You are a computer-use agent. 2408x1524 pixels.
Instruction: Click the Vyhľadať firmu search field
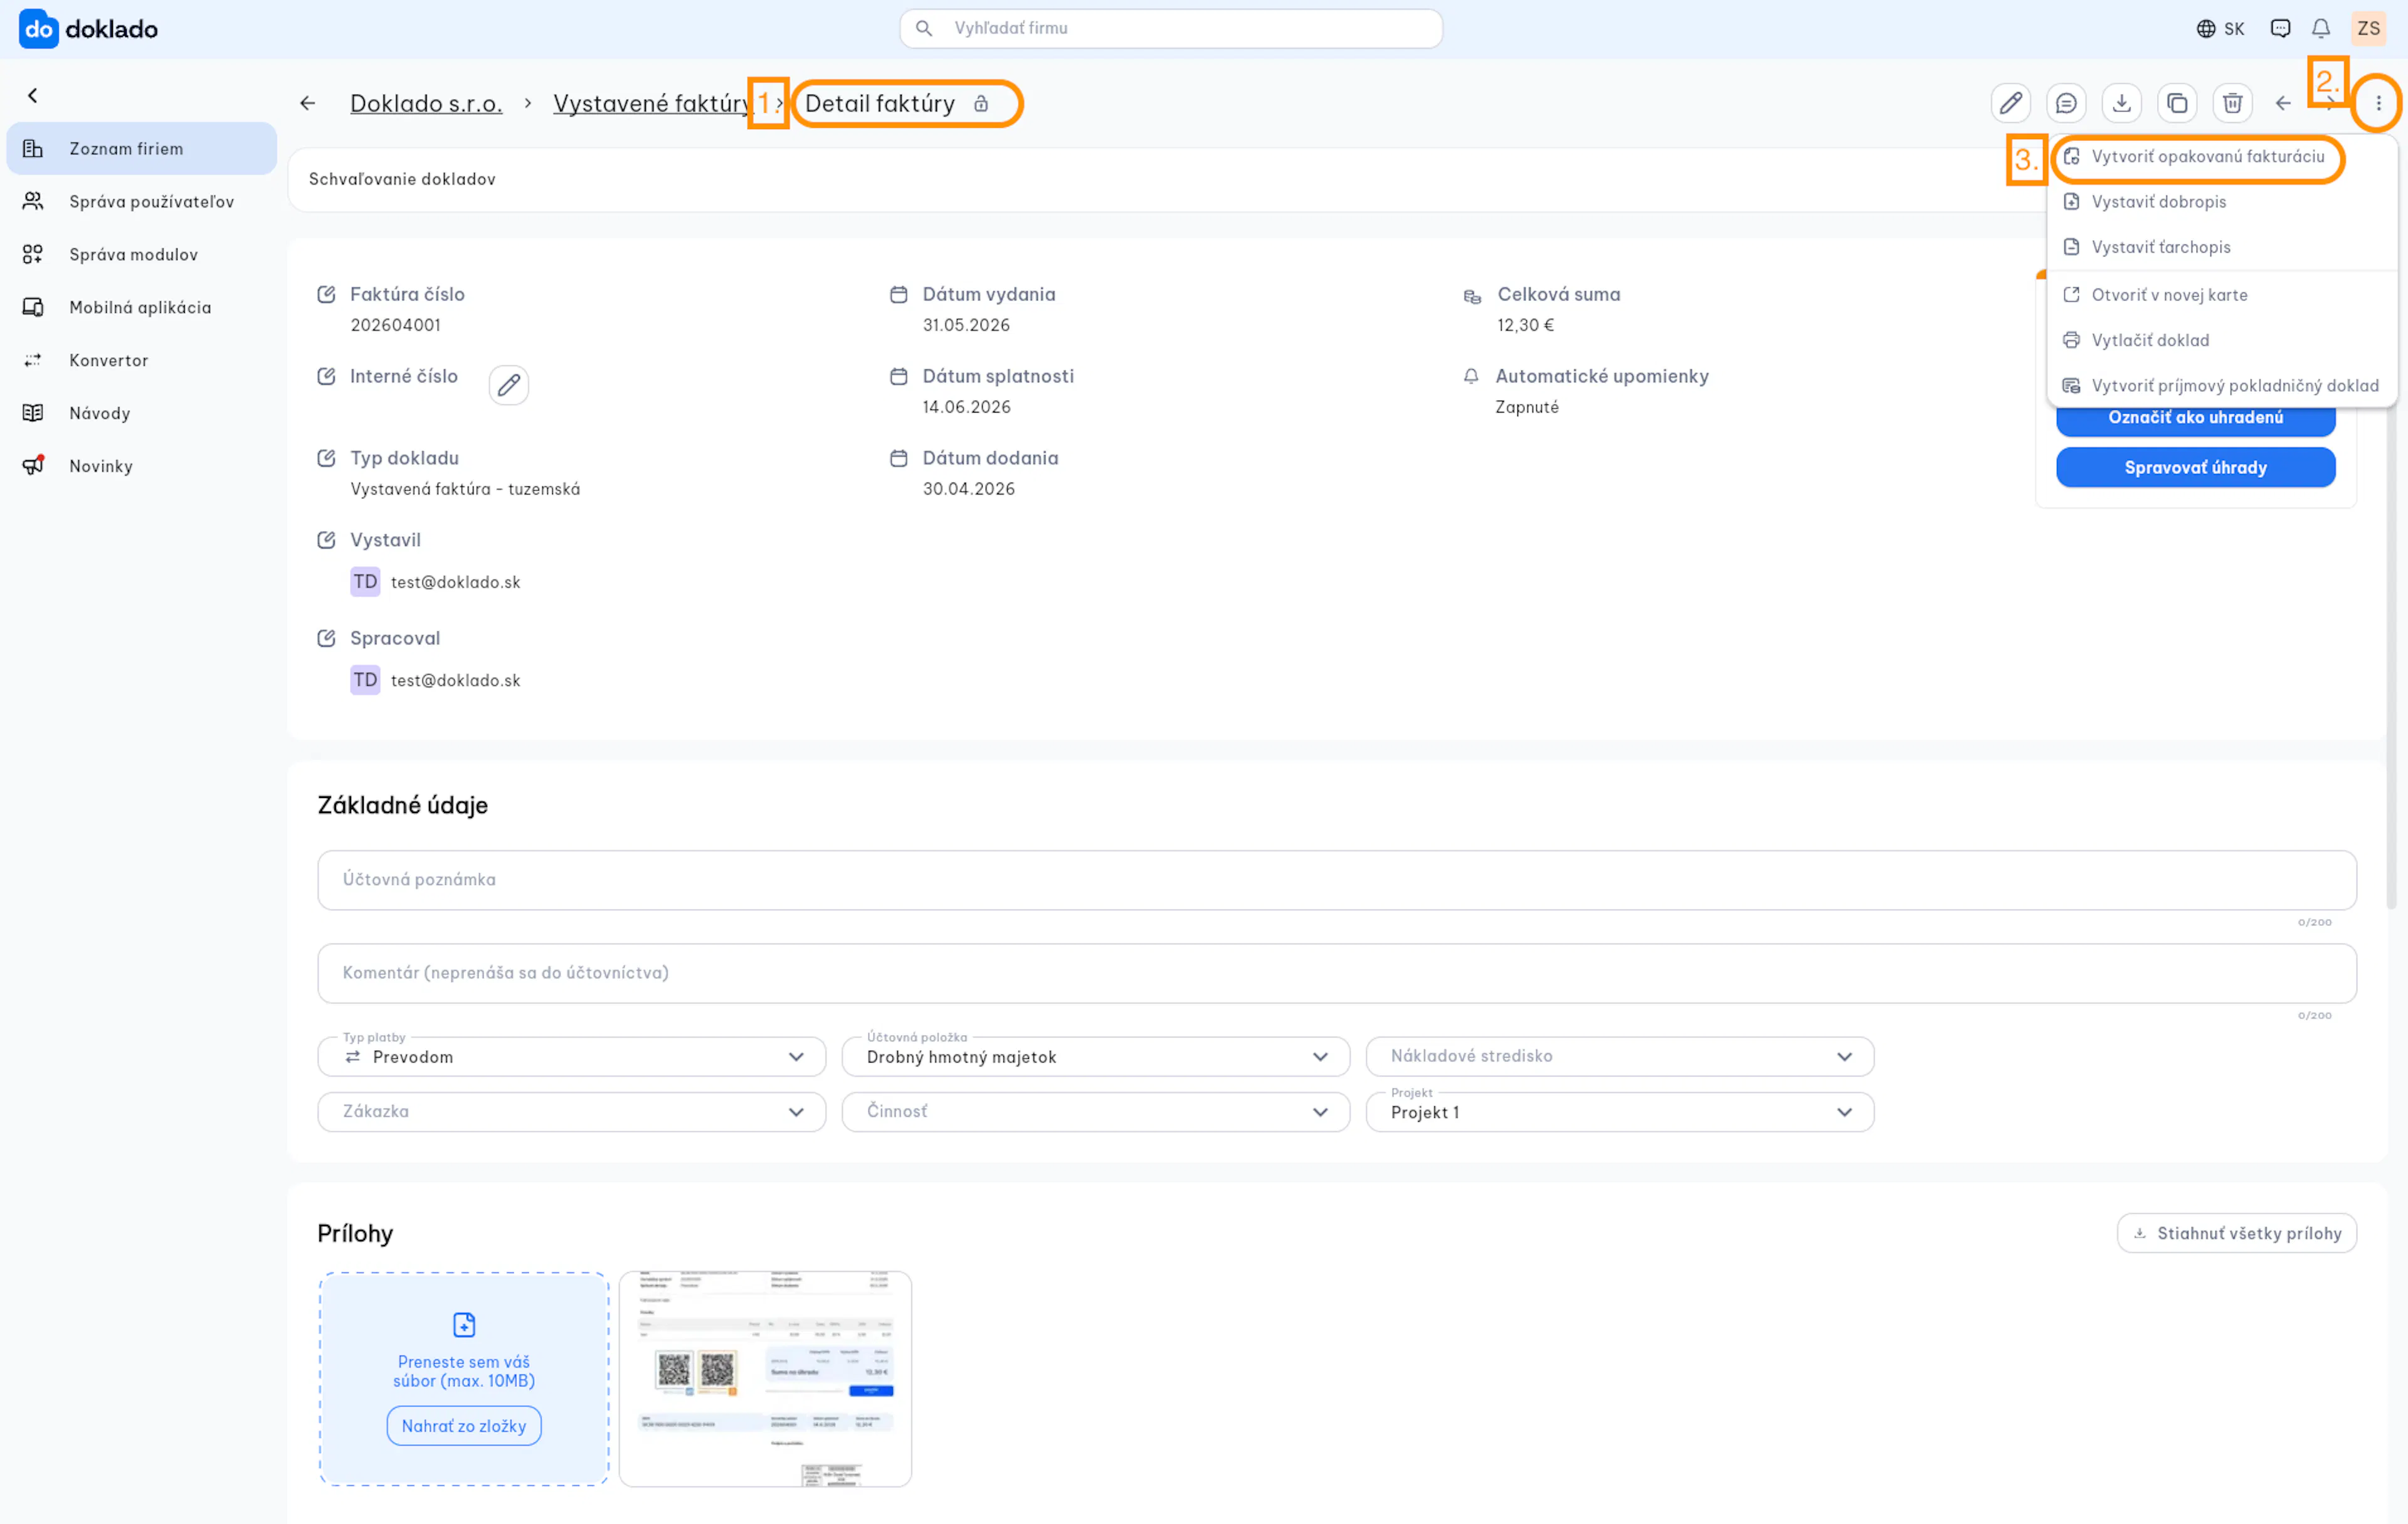[1171, 29]
